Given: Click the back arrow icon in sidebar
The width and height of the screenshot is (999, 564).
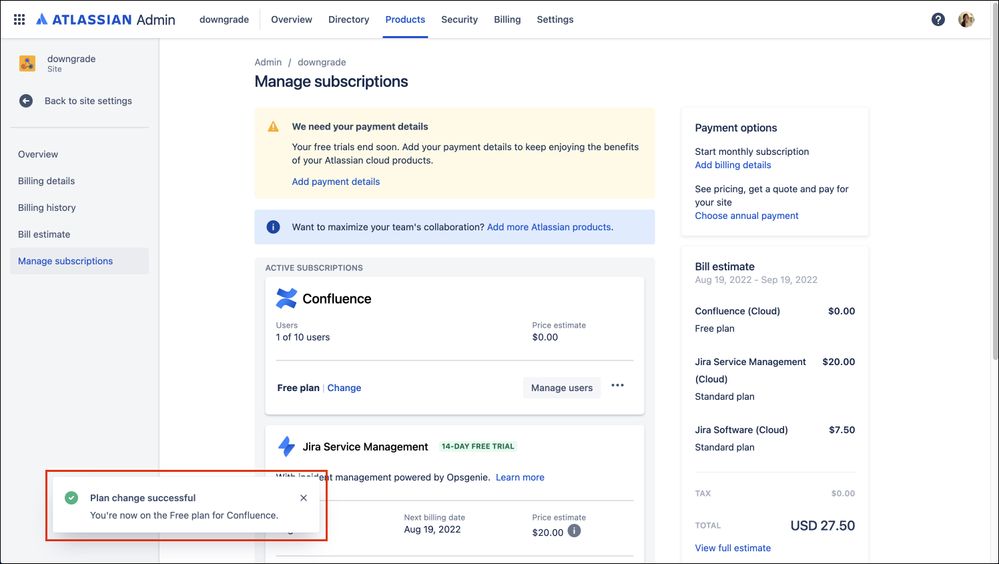Looking at the screenshot, I should (26, 101).
